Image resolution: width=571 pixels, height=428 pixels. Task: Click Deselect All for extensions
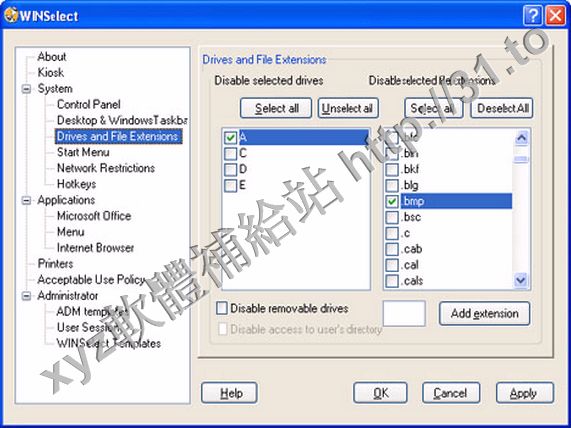[502, 108]
